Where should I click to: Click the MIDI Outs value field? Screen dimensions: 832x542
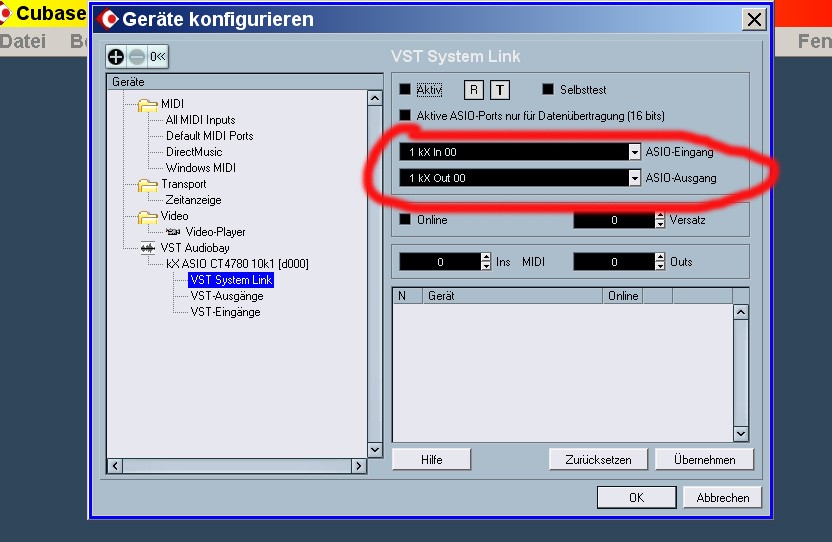pyautogui.click(x=614, y=262)
